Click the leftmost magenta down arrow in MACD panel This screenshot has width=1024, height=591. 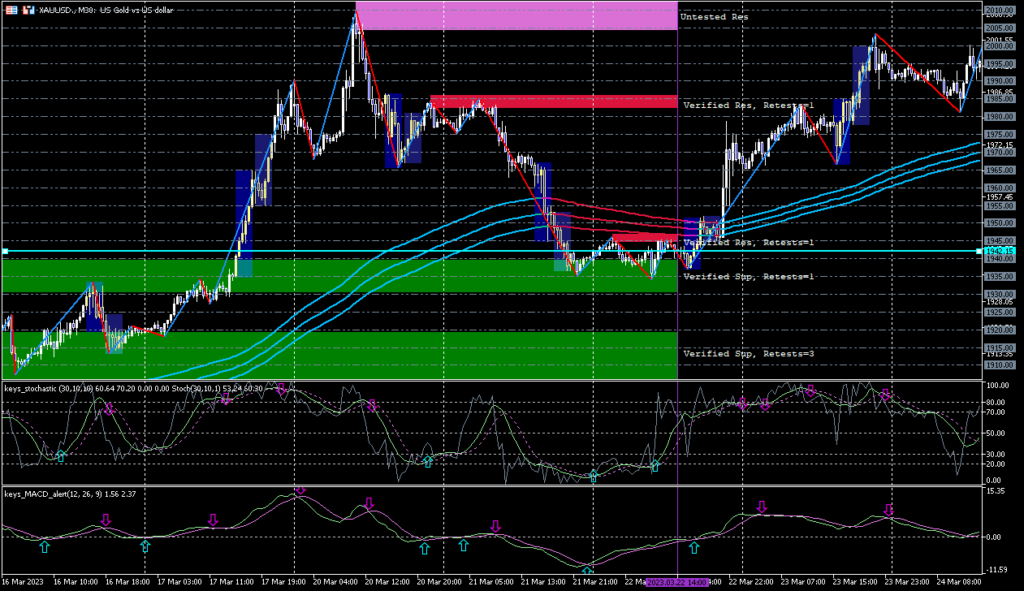tap(106, 519)
